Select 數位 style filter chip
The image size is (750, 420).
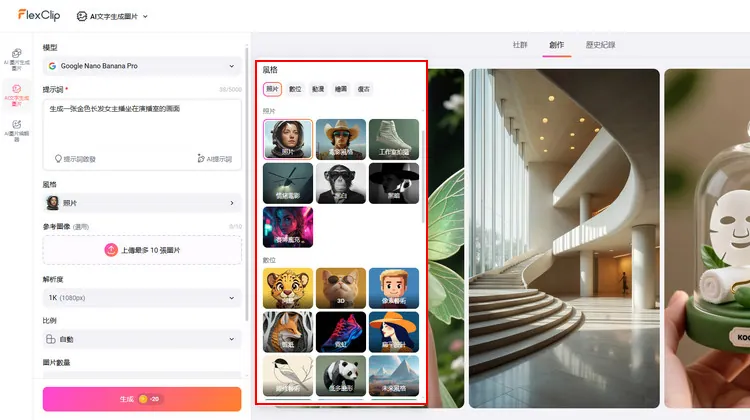(x=295, y=89)
